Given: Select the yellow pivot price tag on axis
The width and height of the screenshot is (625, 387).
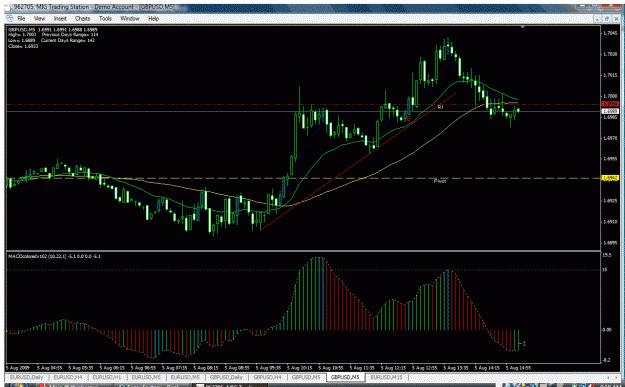Looking at the screenshot, I should click(x=609, y=178).
